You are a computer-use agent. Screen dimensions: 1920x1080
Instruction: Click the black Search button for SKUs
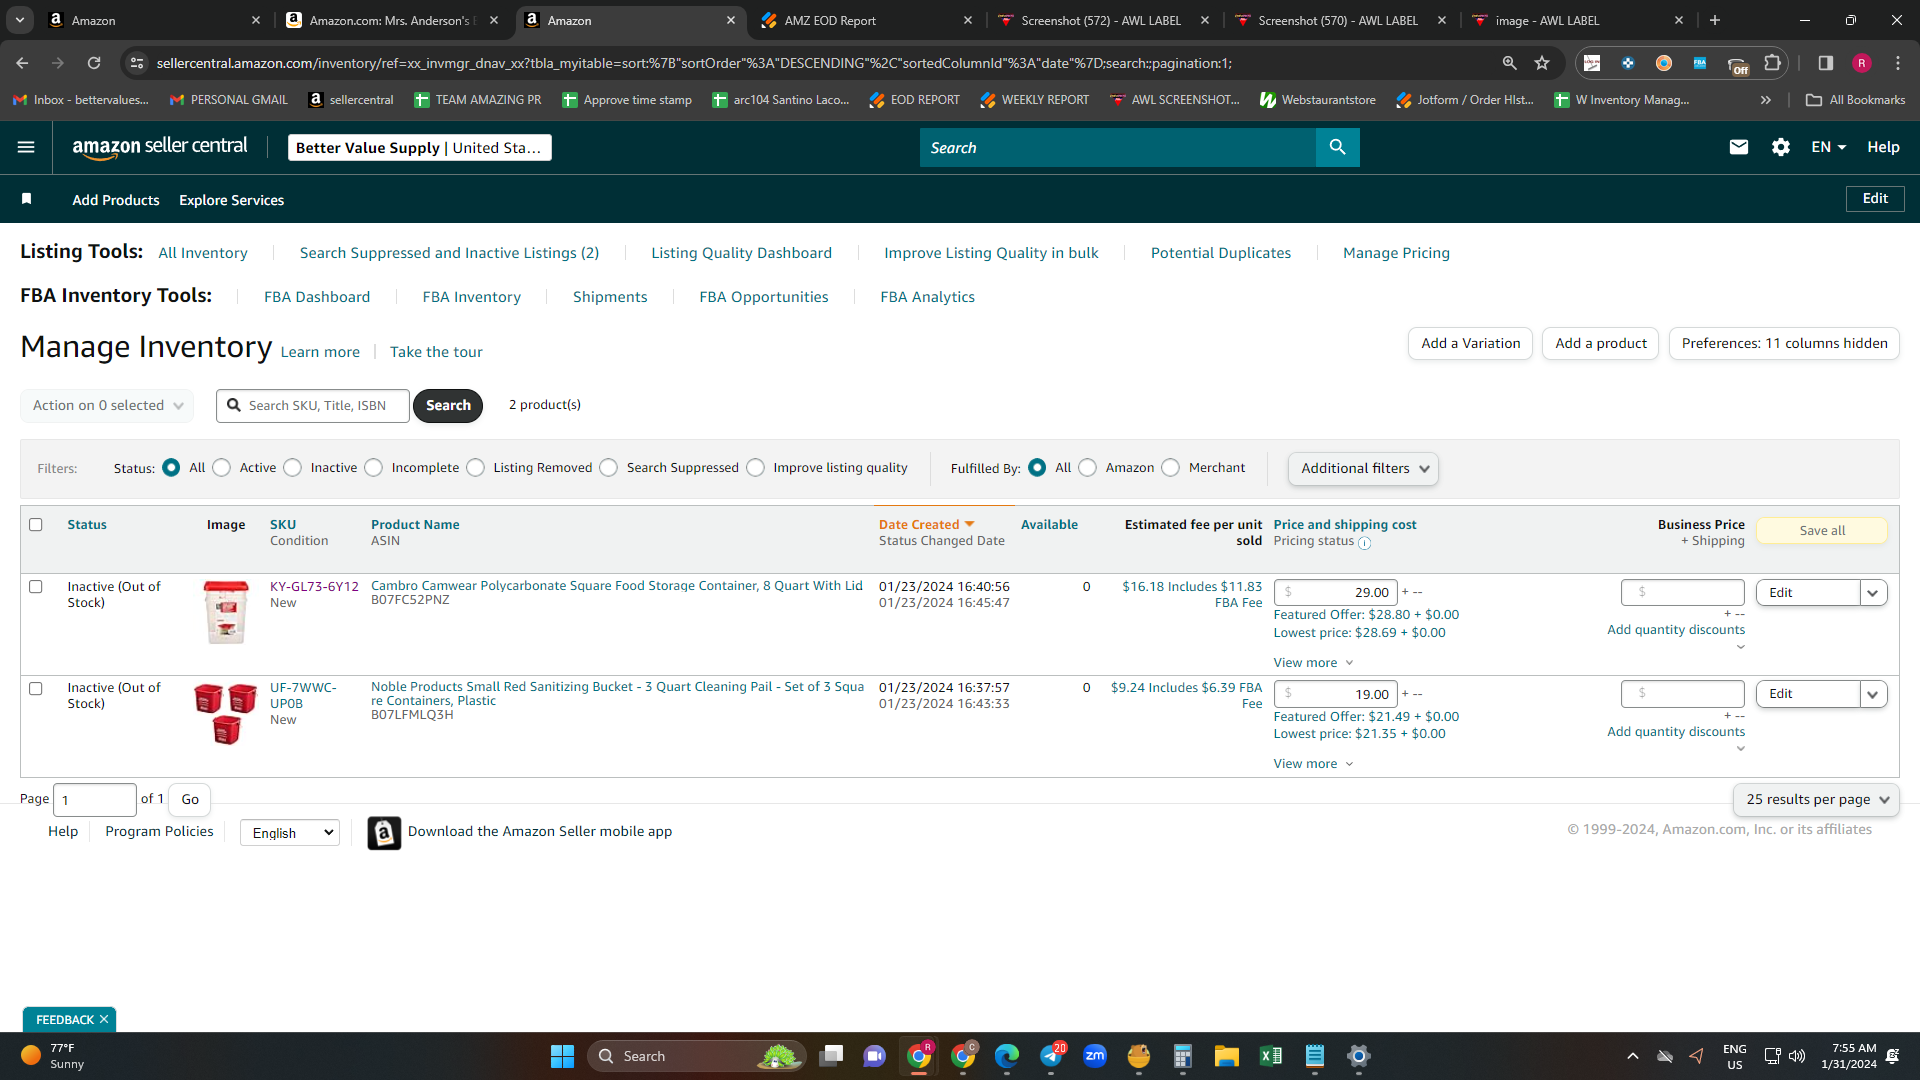(x=448, y=406)
